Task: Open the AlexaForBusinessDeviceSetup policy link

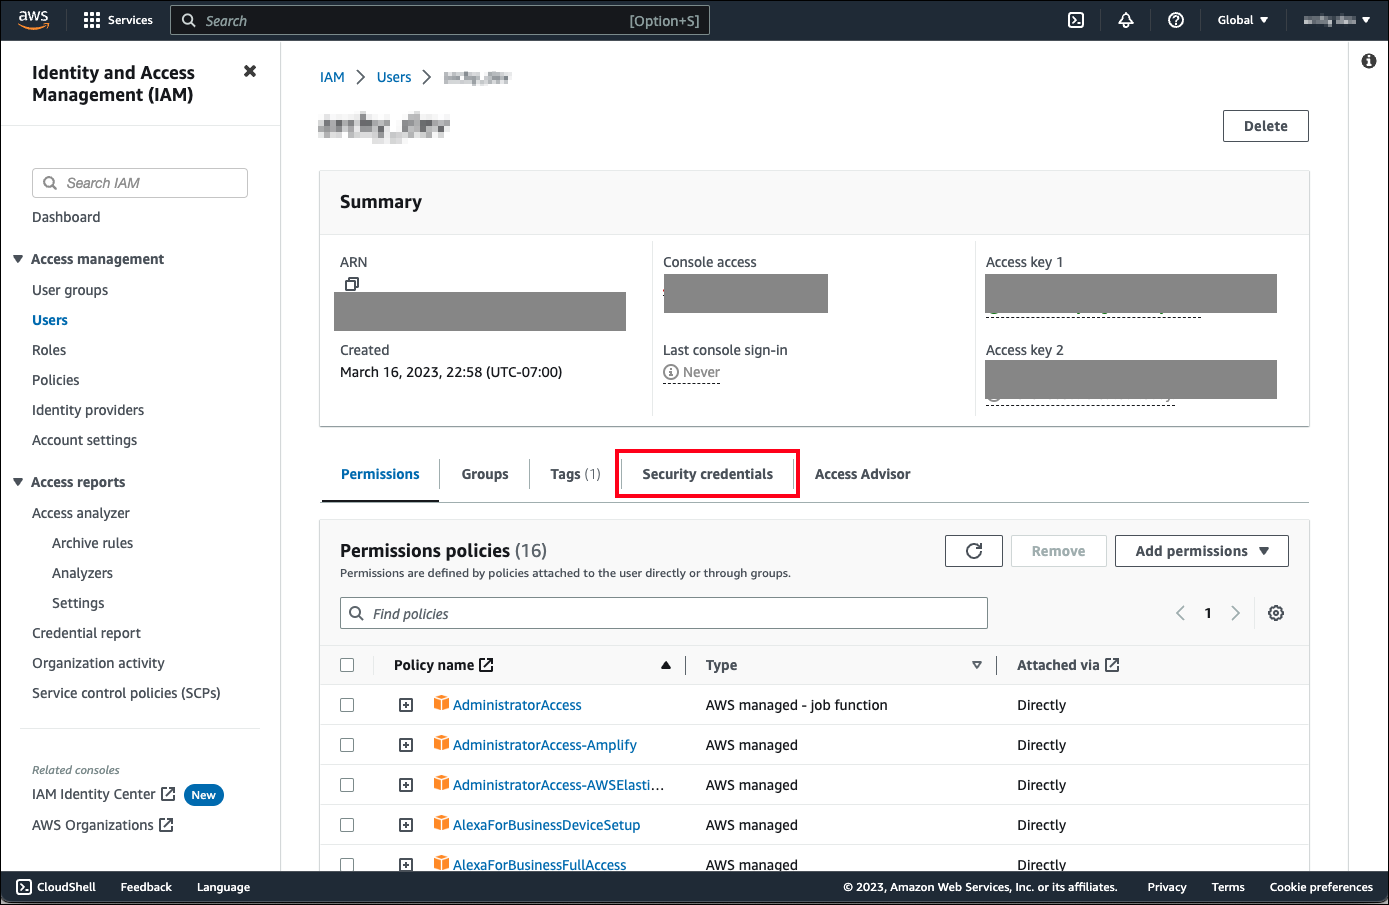Action: pos(546,825)
